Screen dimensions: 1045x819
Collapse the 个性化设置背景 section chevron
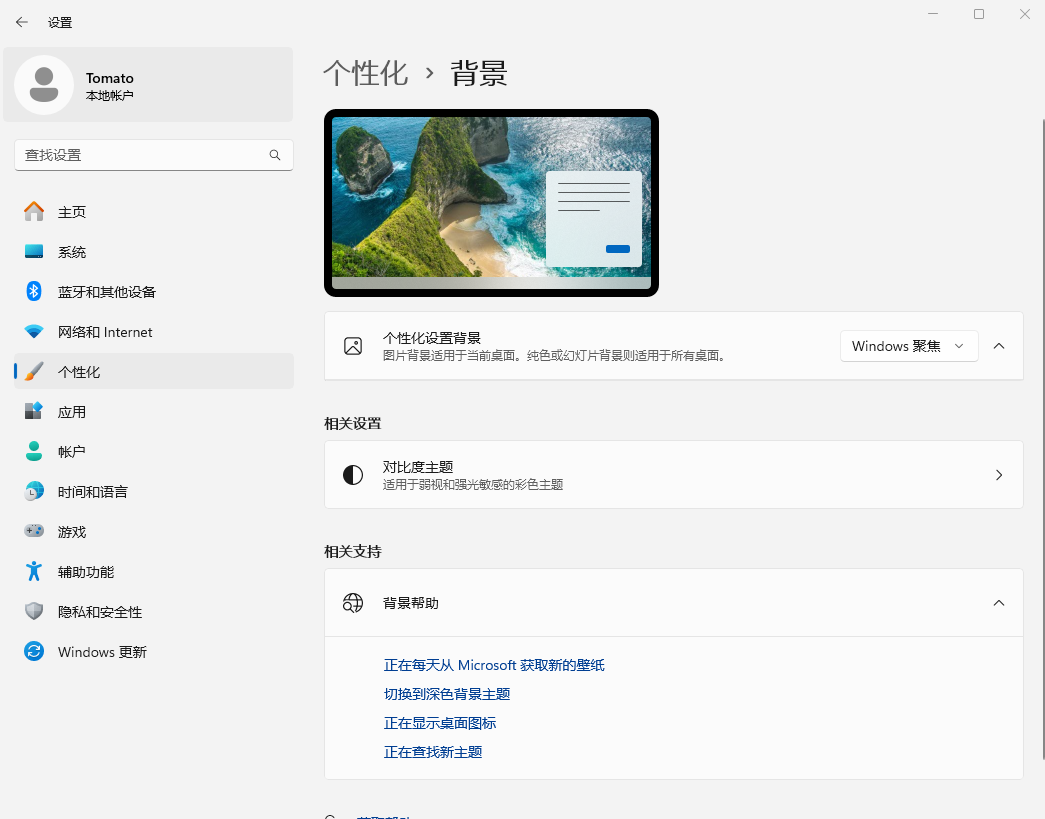998,346
